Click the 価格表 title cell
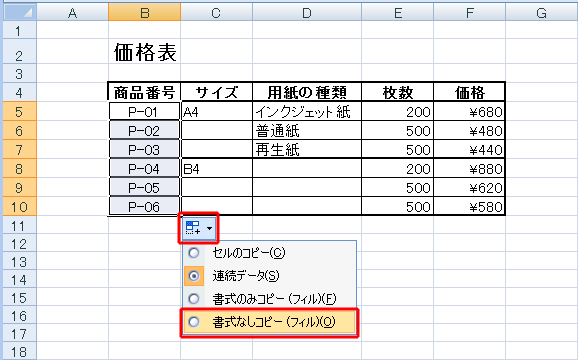Image resolution: width=578 pixels, height=360 pixels. pos(144,52)
